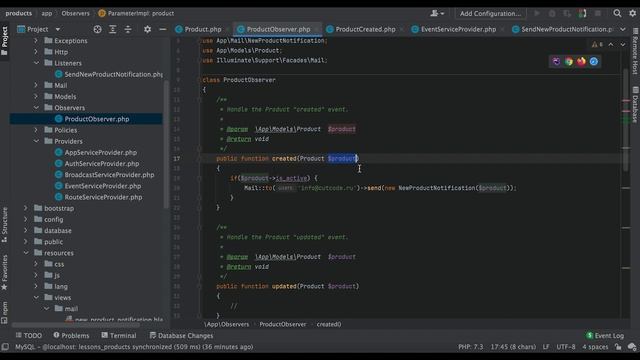Collapse the Listeners folder
This screenshot has height=360, width=640.
click(36, 63)
